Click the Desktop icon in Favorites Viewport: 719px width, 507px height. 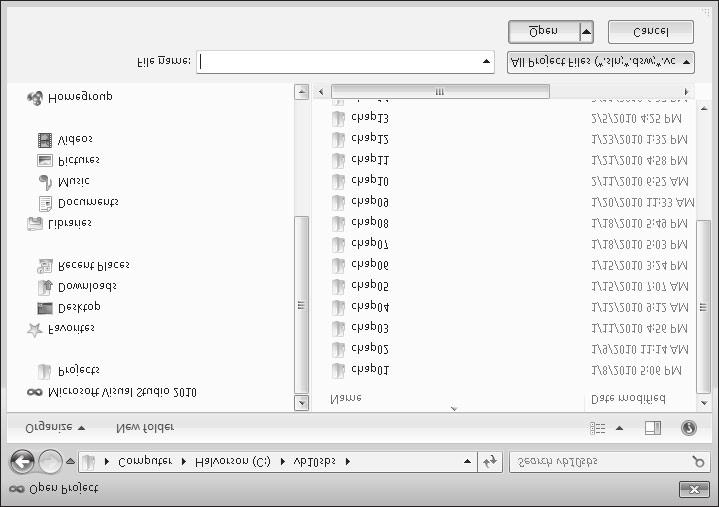[45, 308]
